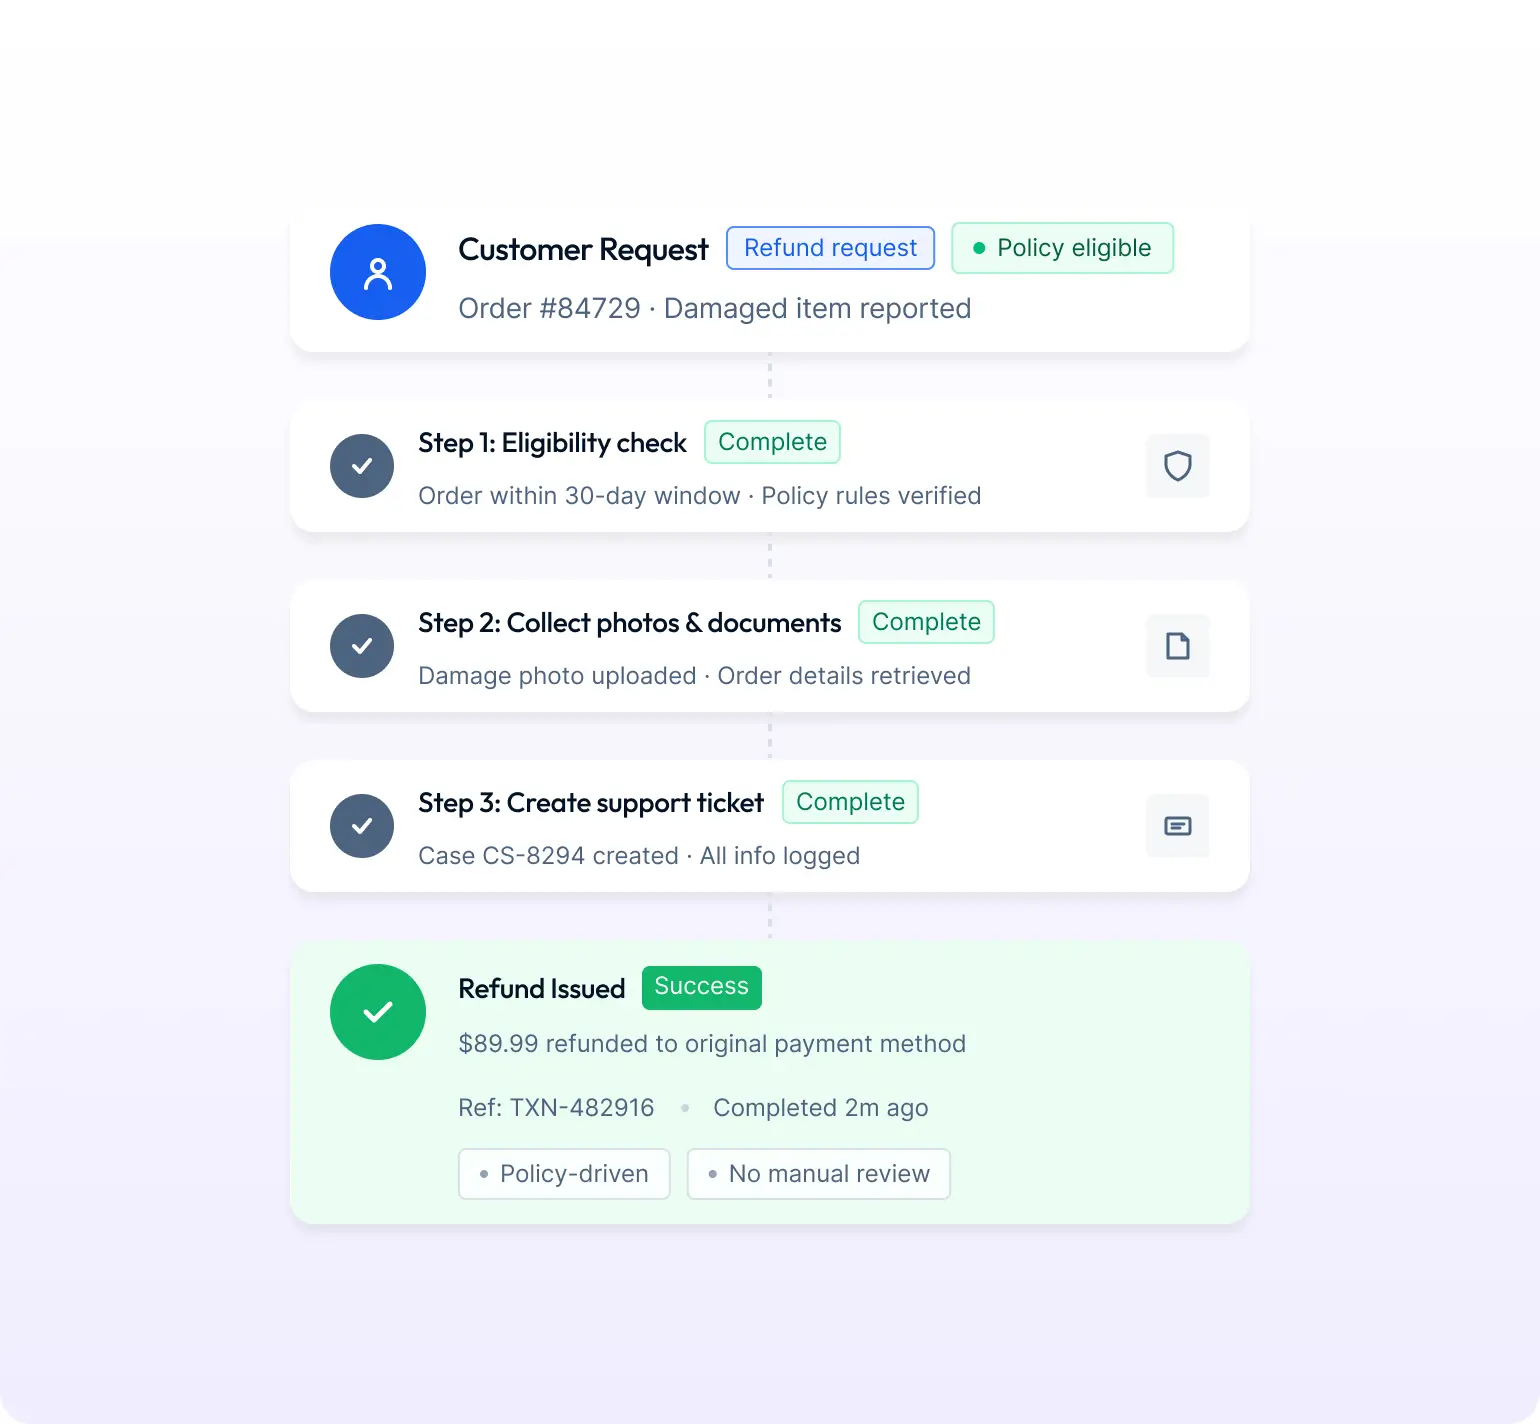Click the Policy eligible badge
This screenshot has width=1540, height=1424.
coord(1062,248)
